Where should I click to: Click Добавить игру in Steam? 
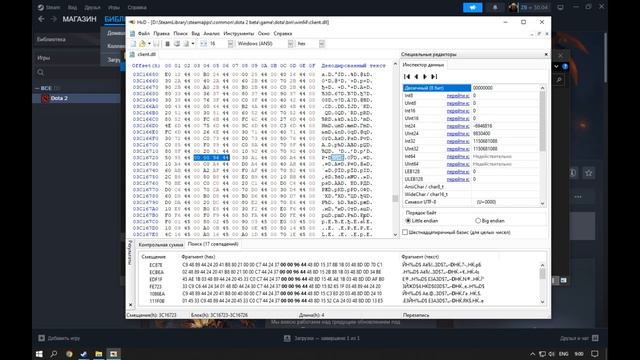(60, 338)
